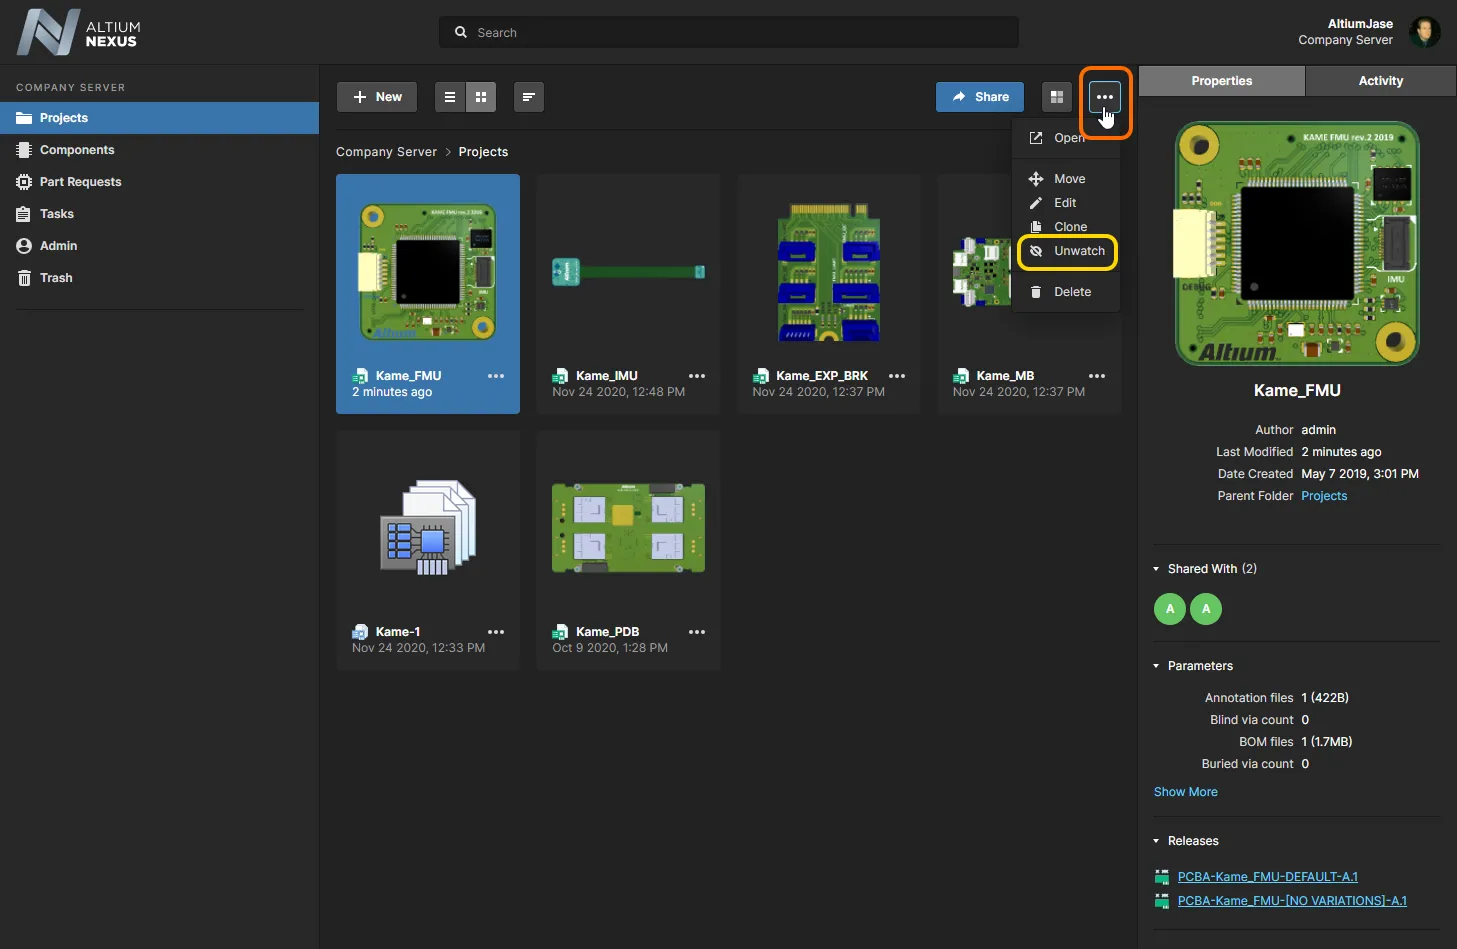1457x949 pixels.
Task: Select the Kame_PDB project thumbnail
Action: coord(628,528)
